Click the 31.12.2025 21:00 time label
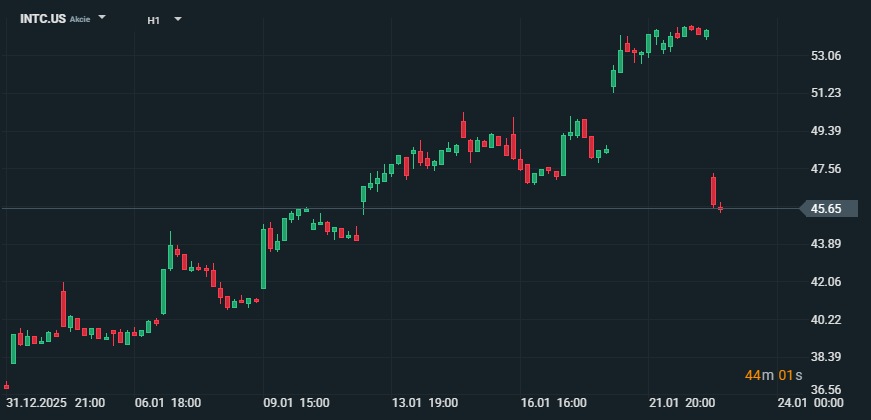The width and height of the screenshot is (871, 420). 55,402
